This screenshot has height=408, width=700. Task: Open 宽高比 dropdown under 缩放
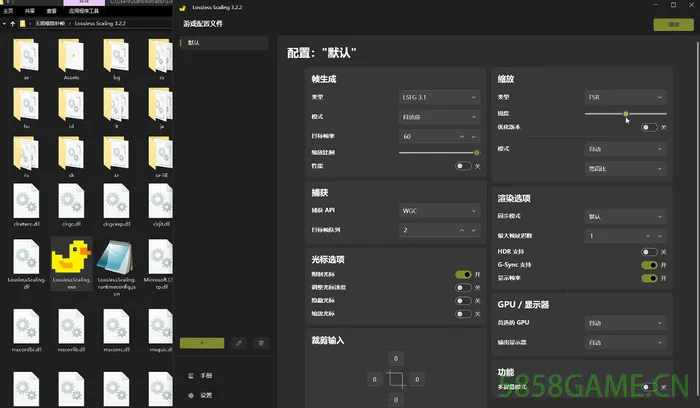[625, 169]
